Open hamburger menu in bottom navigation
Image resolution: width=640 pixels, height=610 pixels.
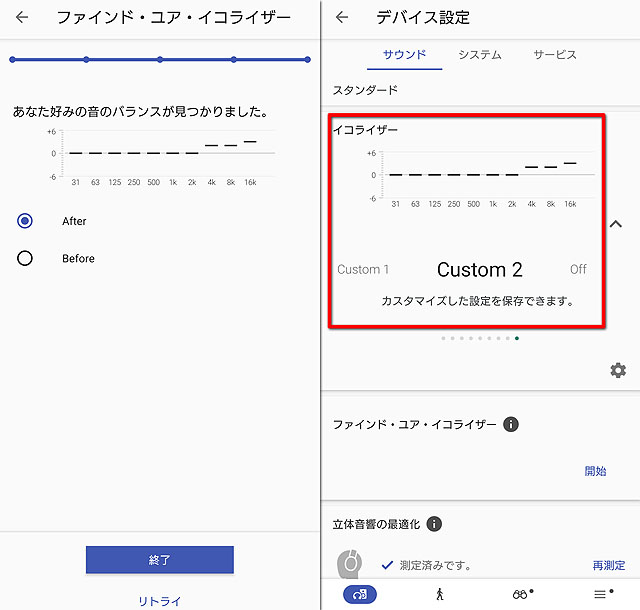click(x=601, y=594)
